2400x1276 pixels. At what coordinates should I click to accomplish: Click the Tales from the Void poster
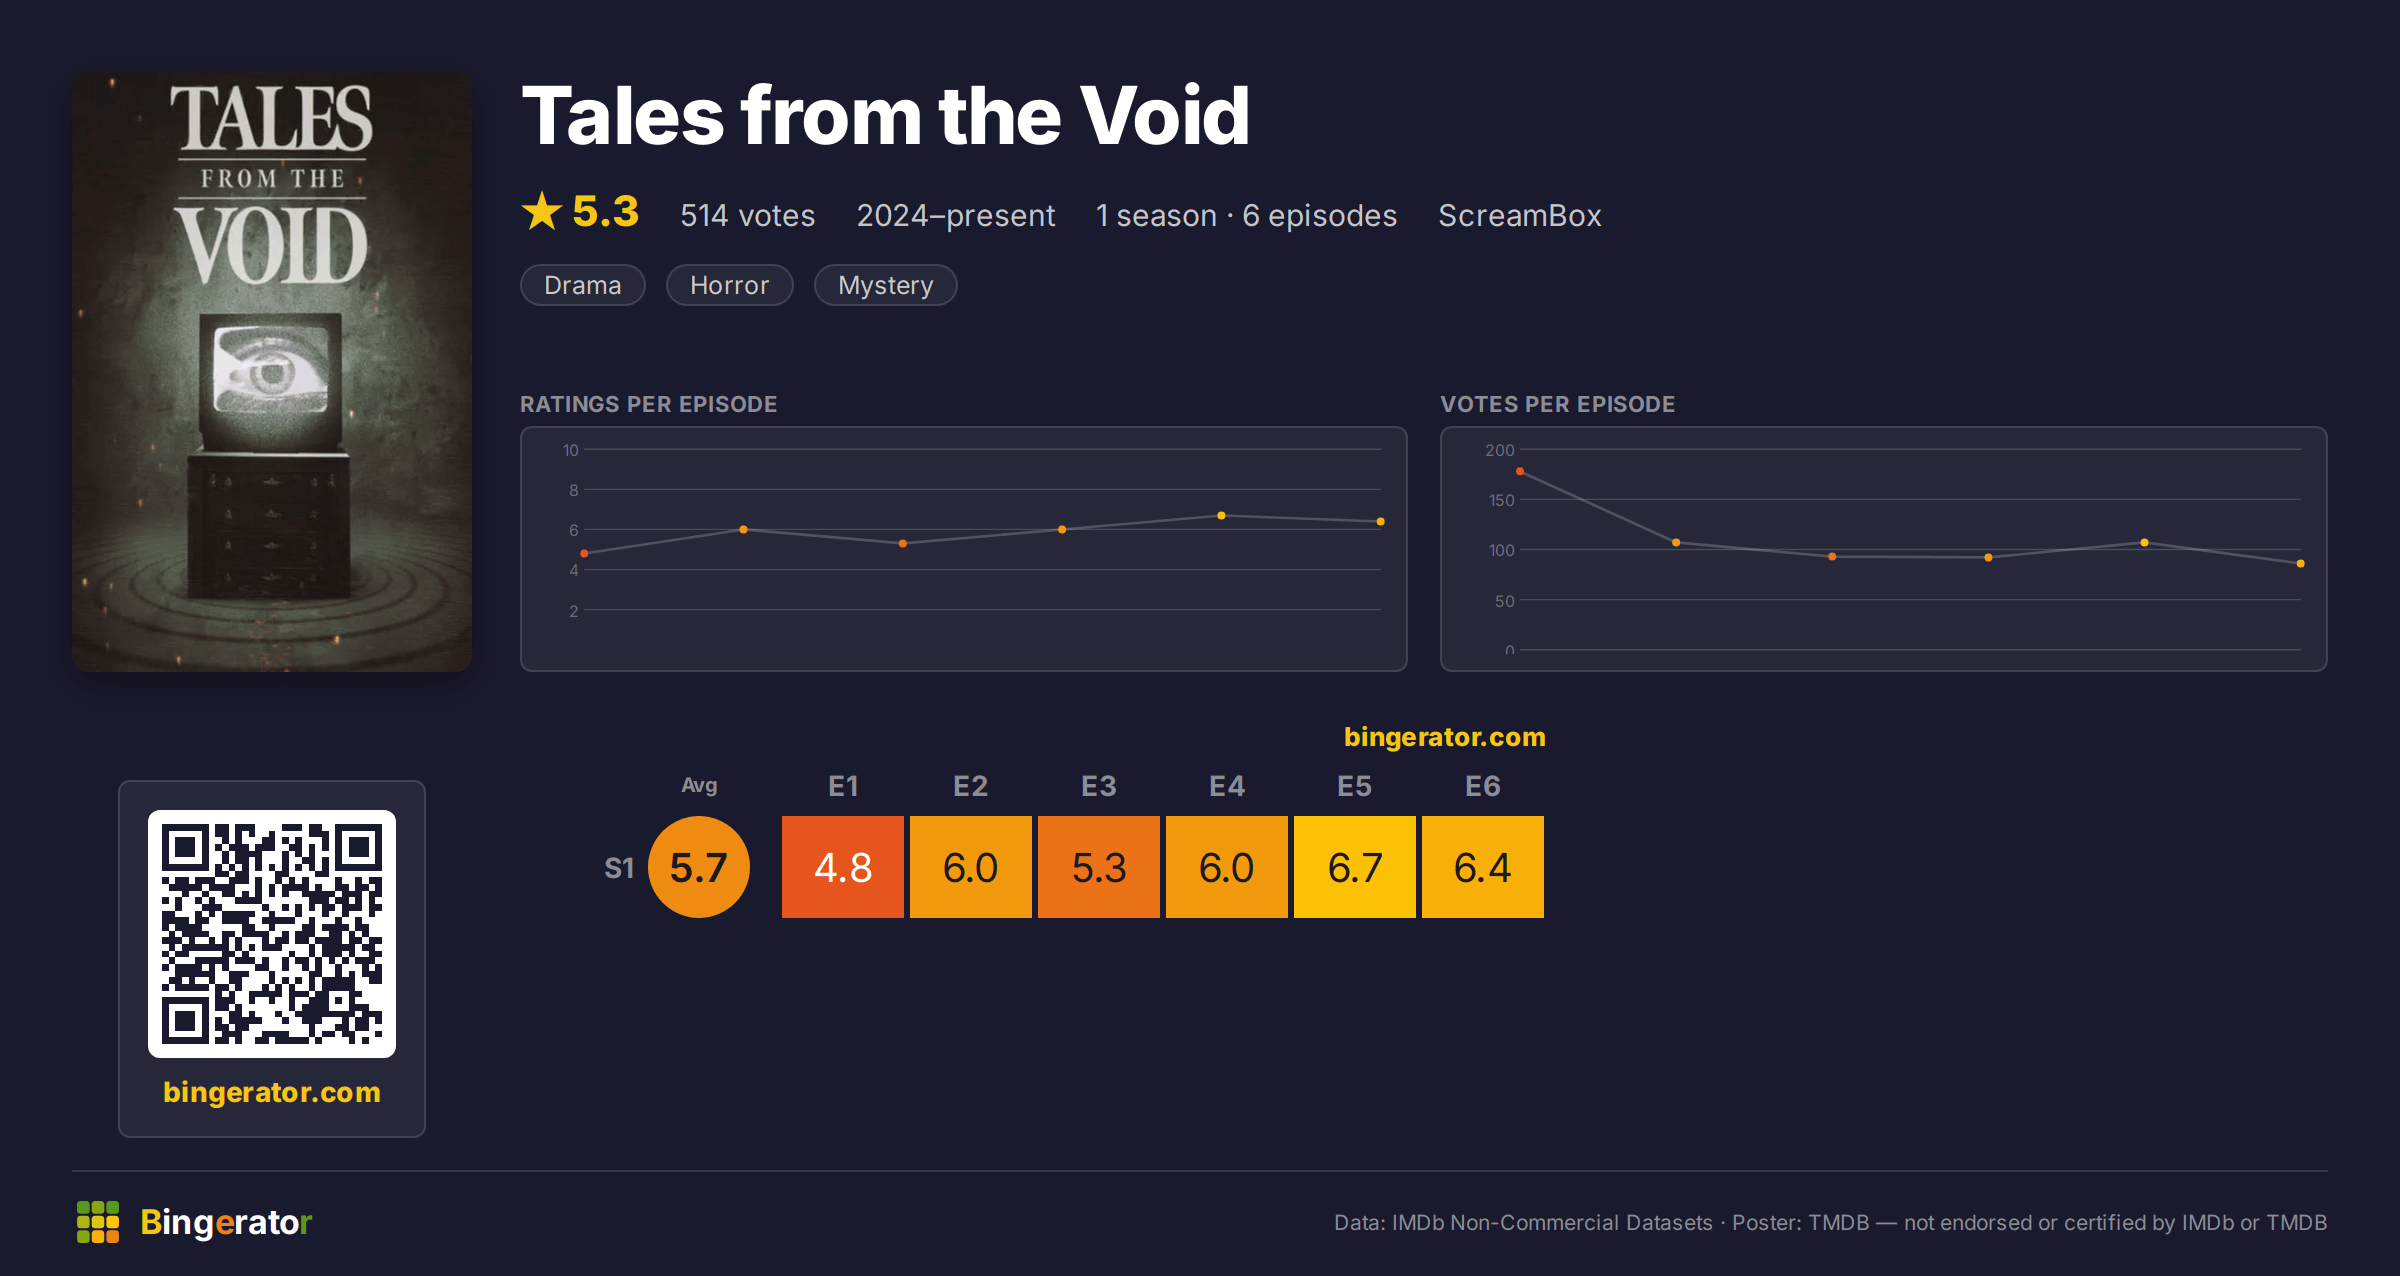click(x=272, y=372)
